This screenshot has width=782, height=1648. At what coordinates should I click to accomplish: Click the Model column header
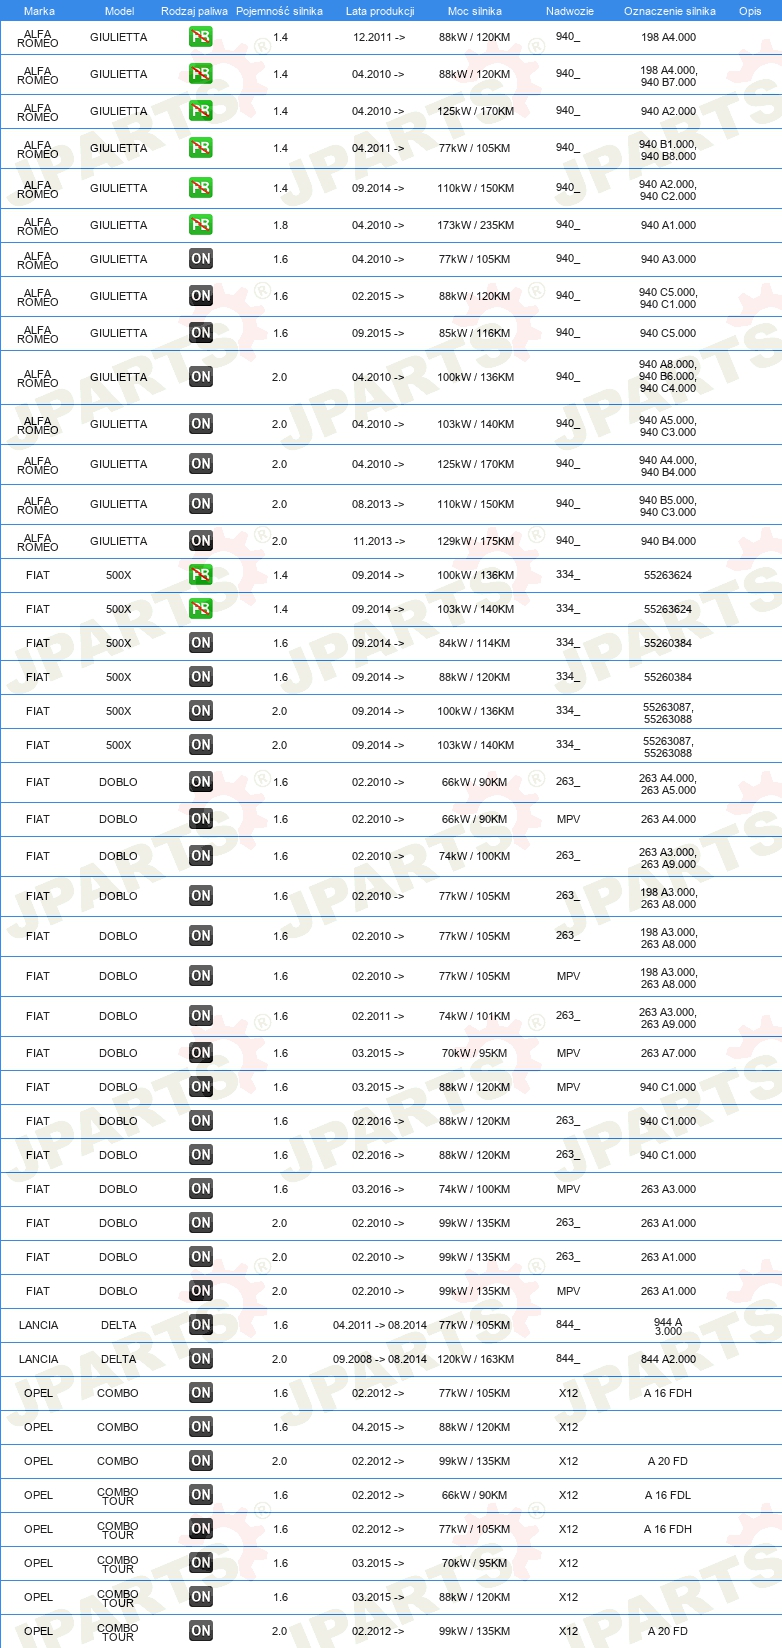point(119,11)
